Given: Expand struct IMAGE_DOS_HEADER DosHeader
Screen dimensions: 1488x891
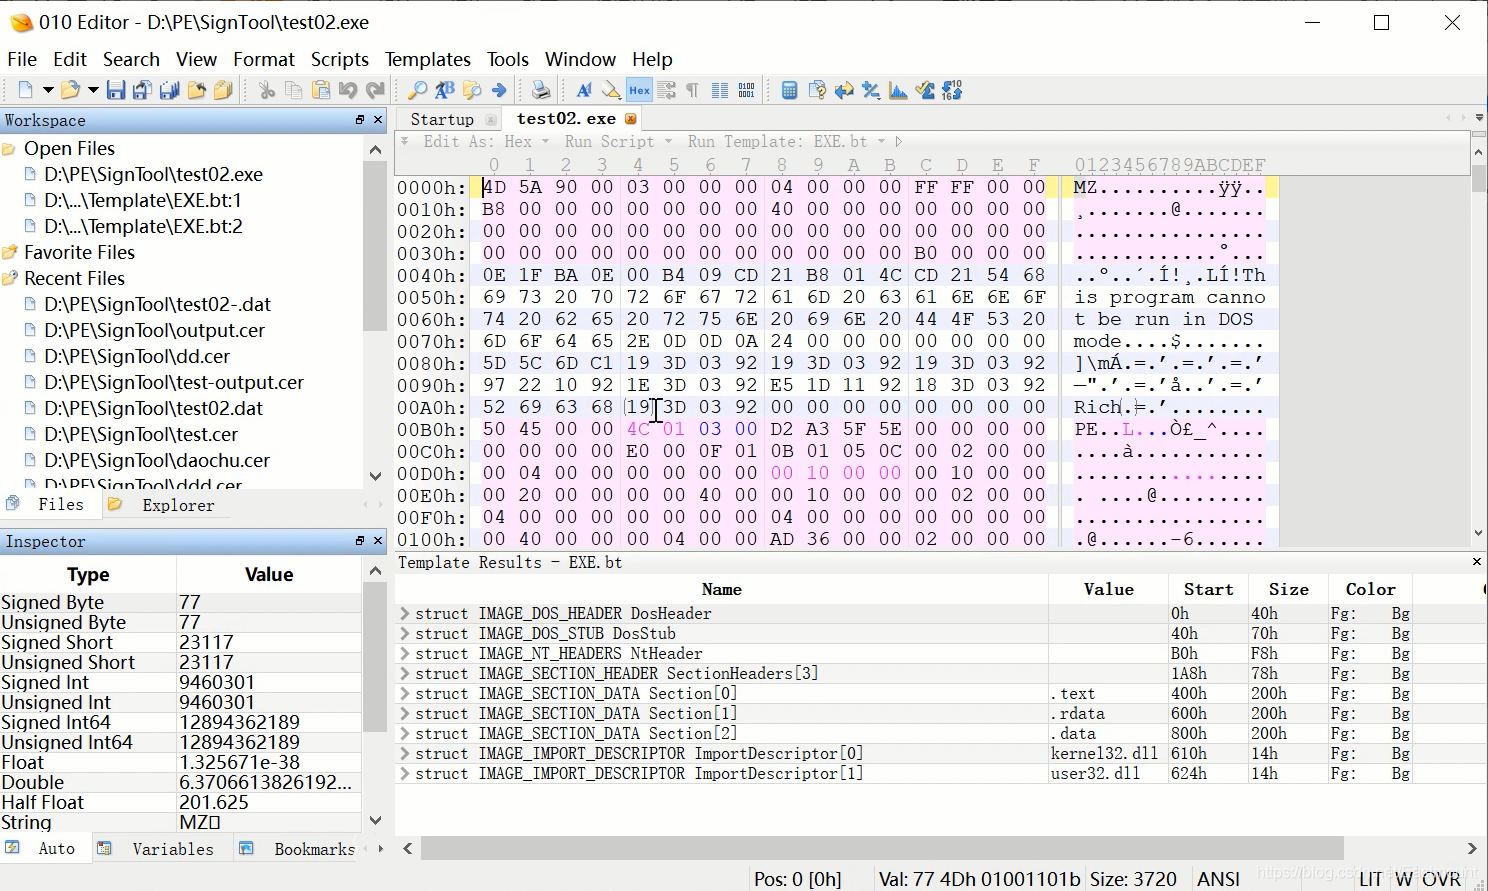Looking at the screenshot, I should tap(405, 613).
